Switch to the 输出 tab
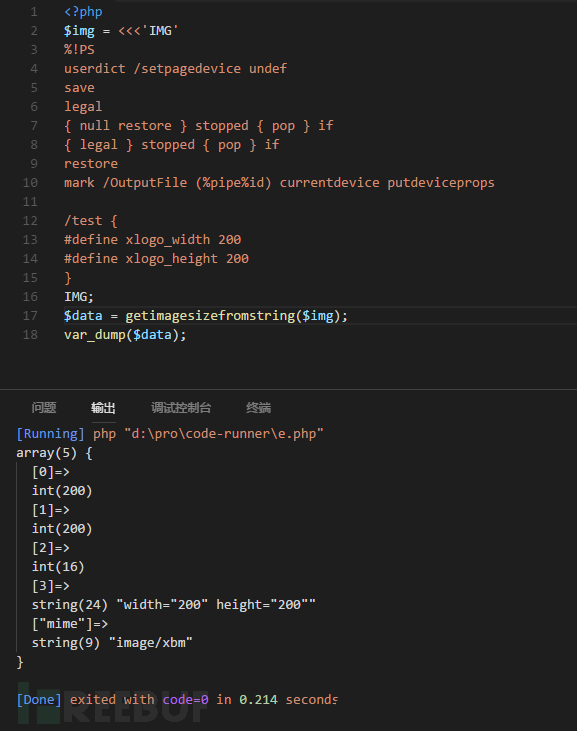 (103, 408)
